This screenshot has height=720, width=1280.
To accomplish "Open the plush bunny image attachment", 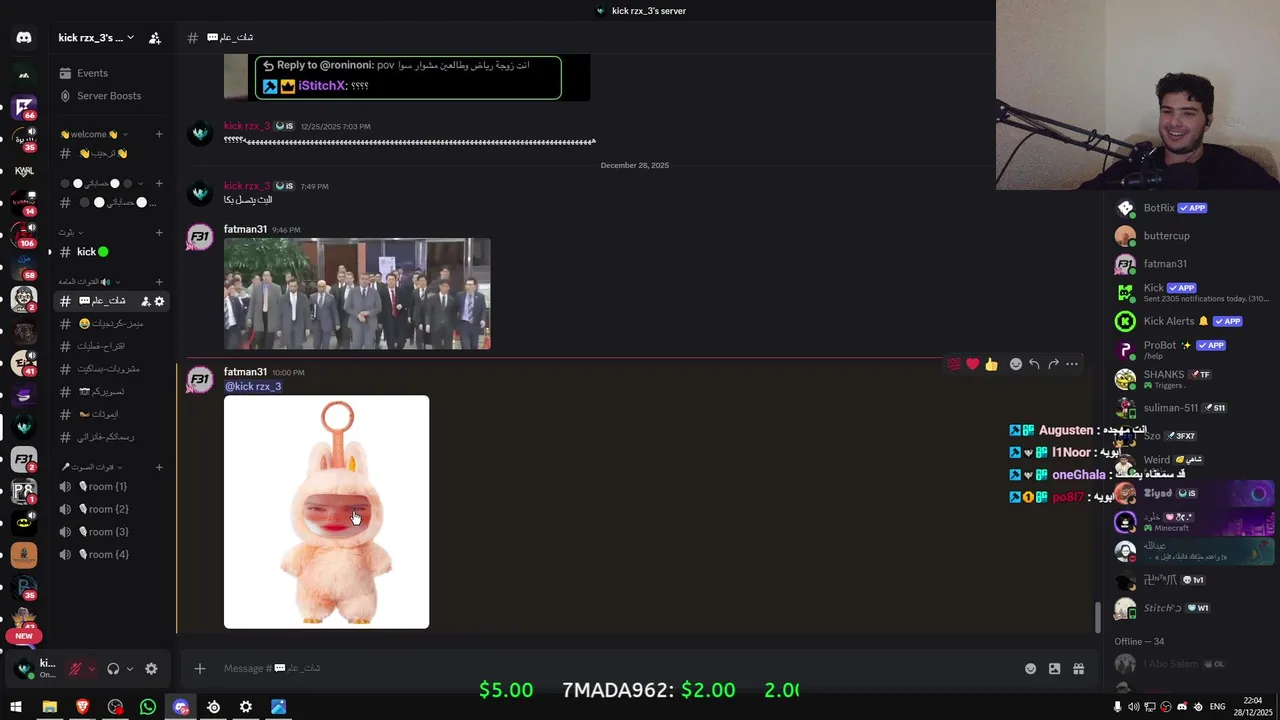I will coord(326,512).
